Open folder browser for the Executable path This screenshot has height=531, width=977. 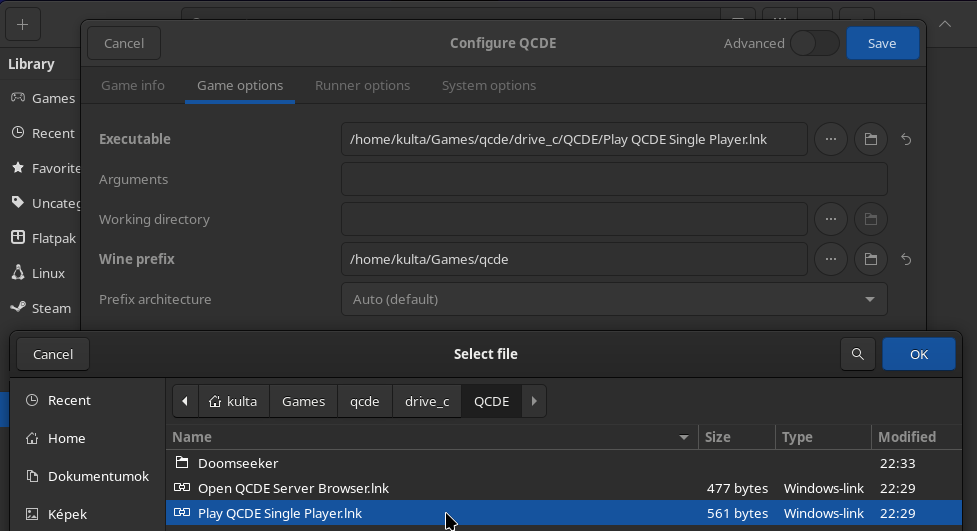(870, 139)
